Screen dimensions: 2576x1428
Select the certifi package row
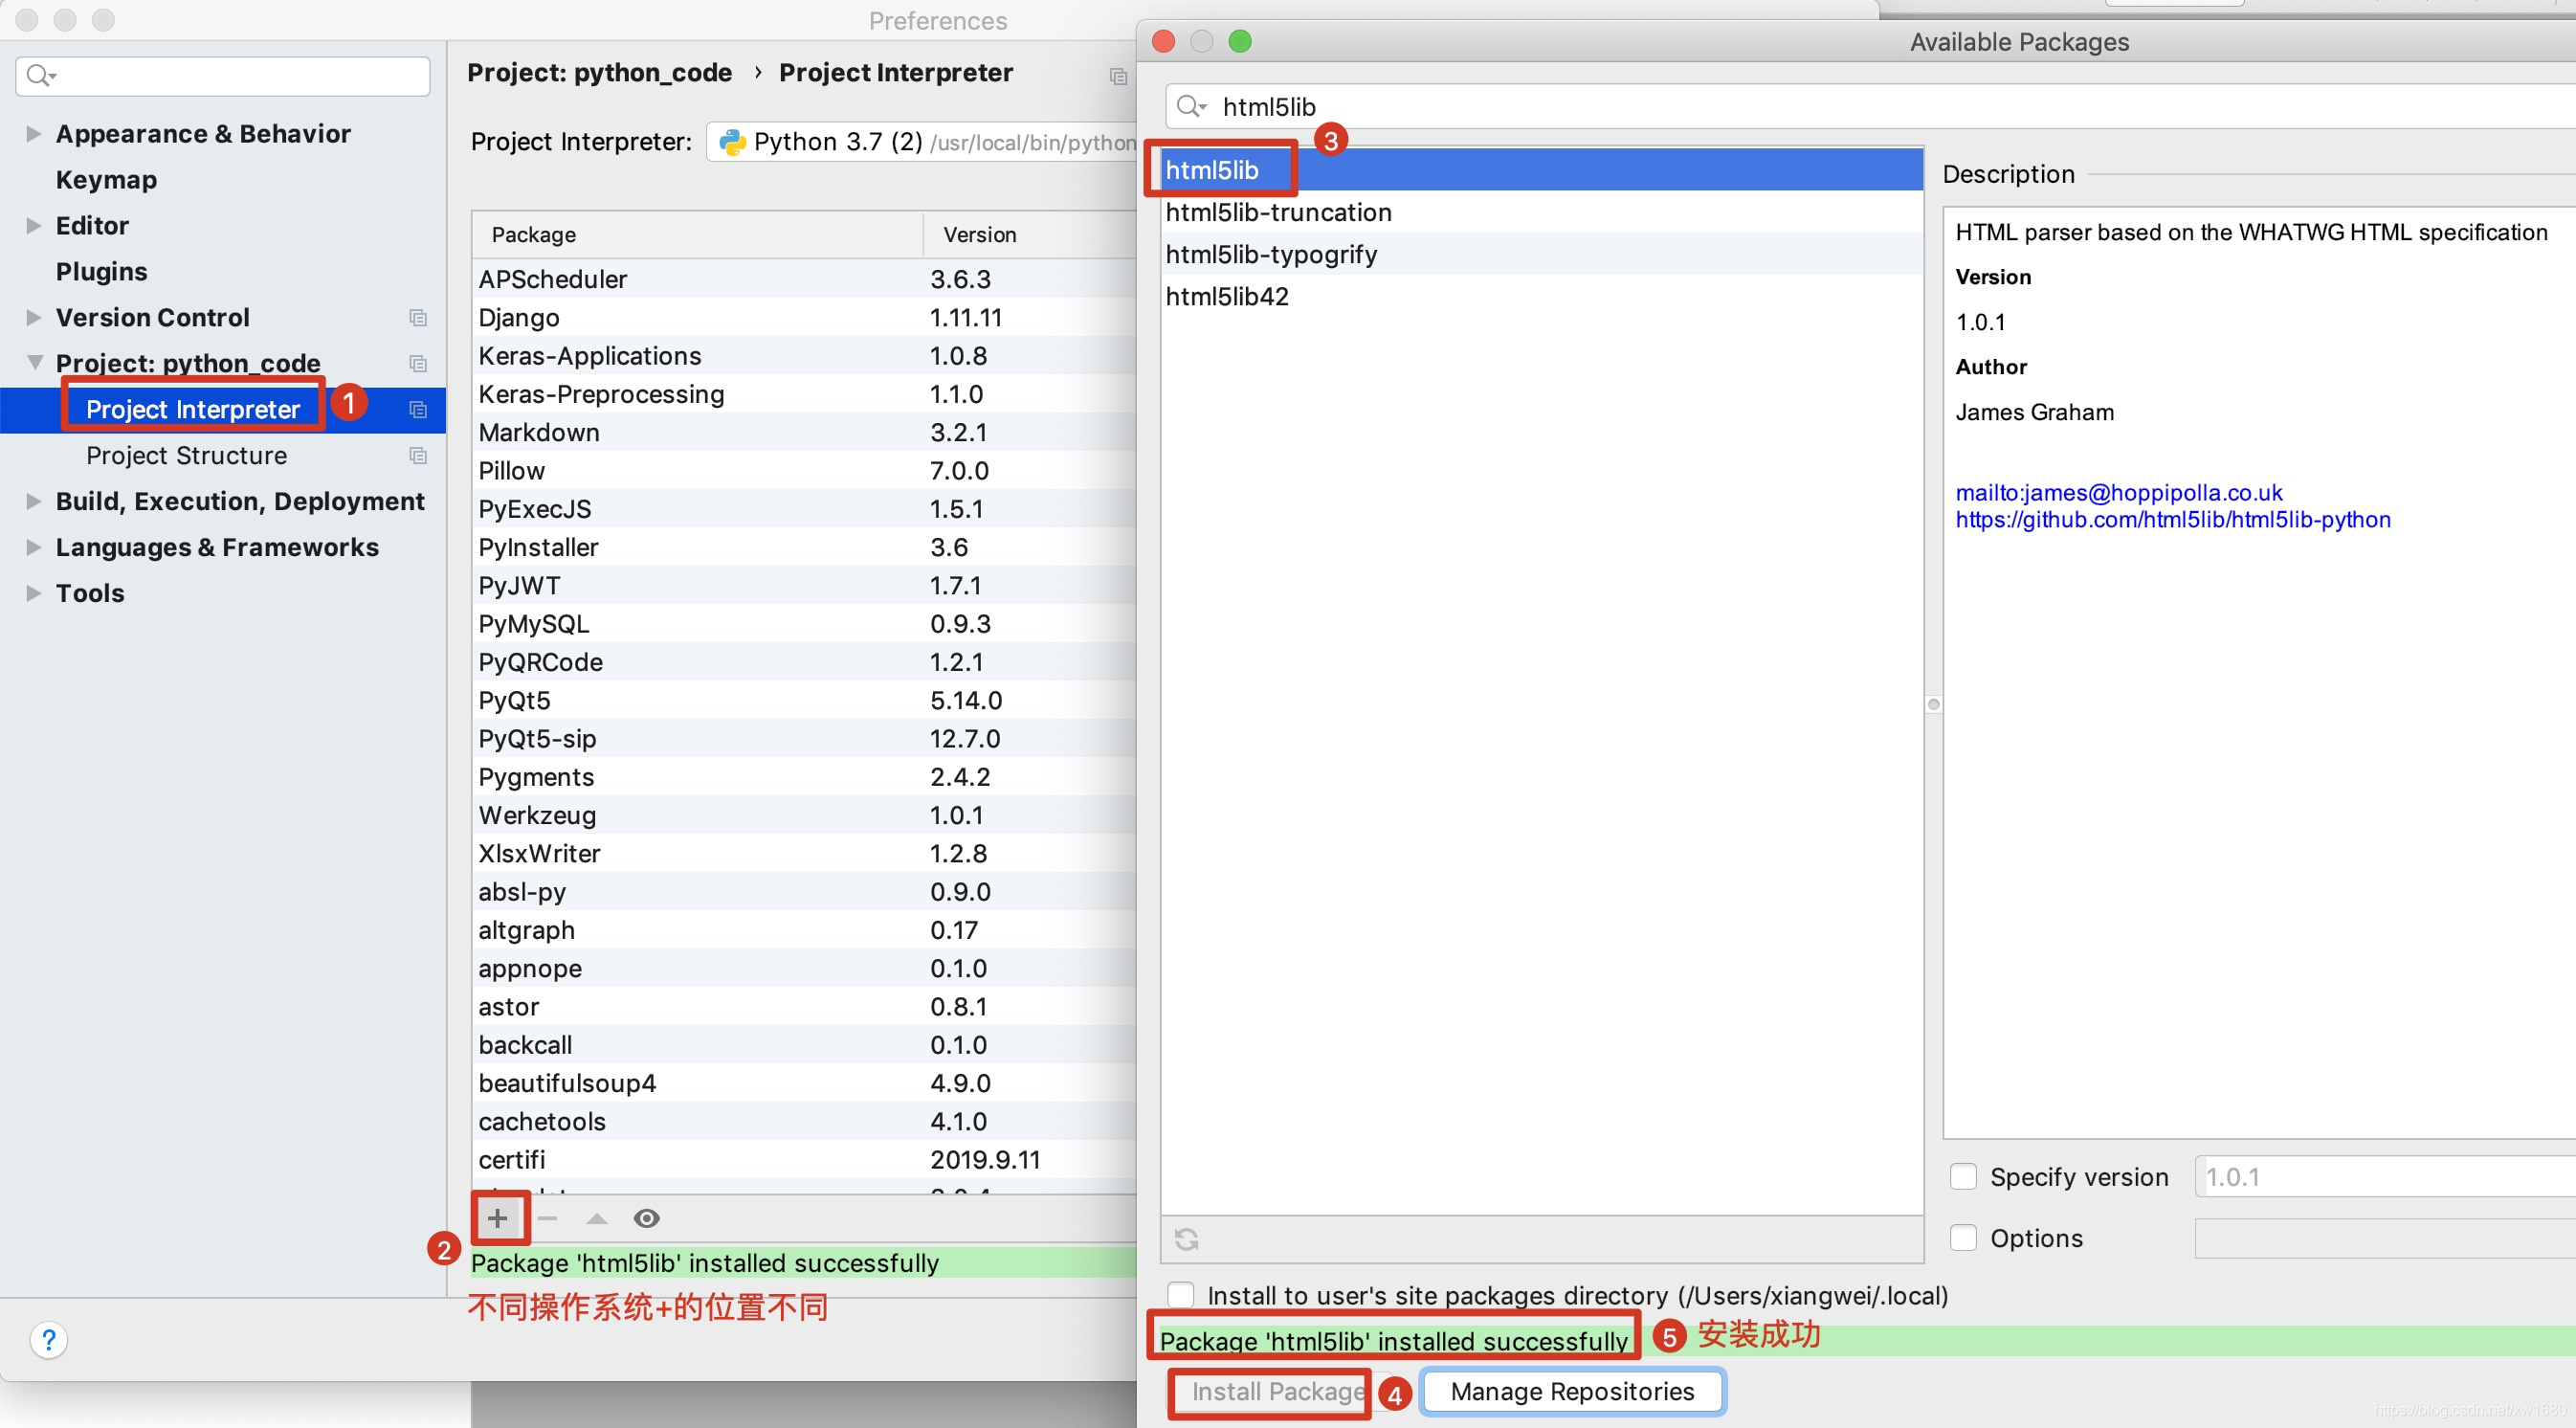point(804,1159)
